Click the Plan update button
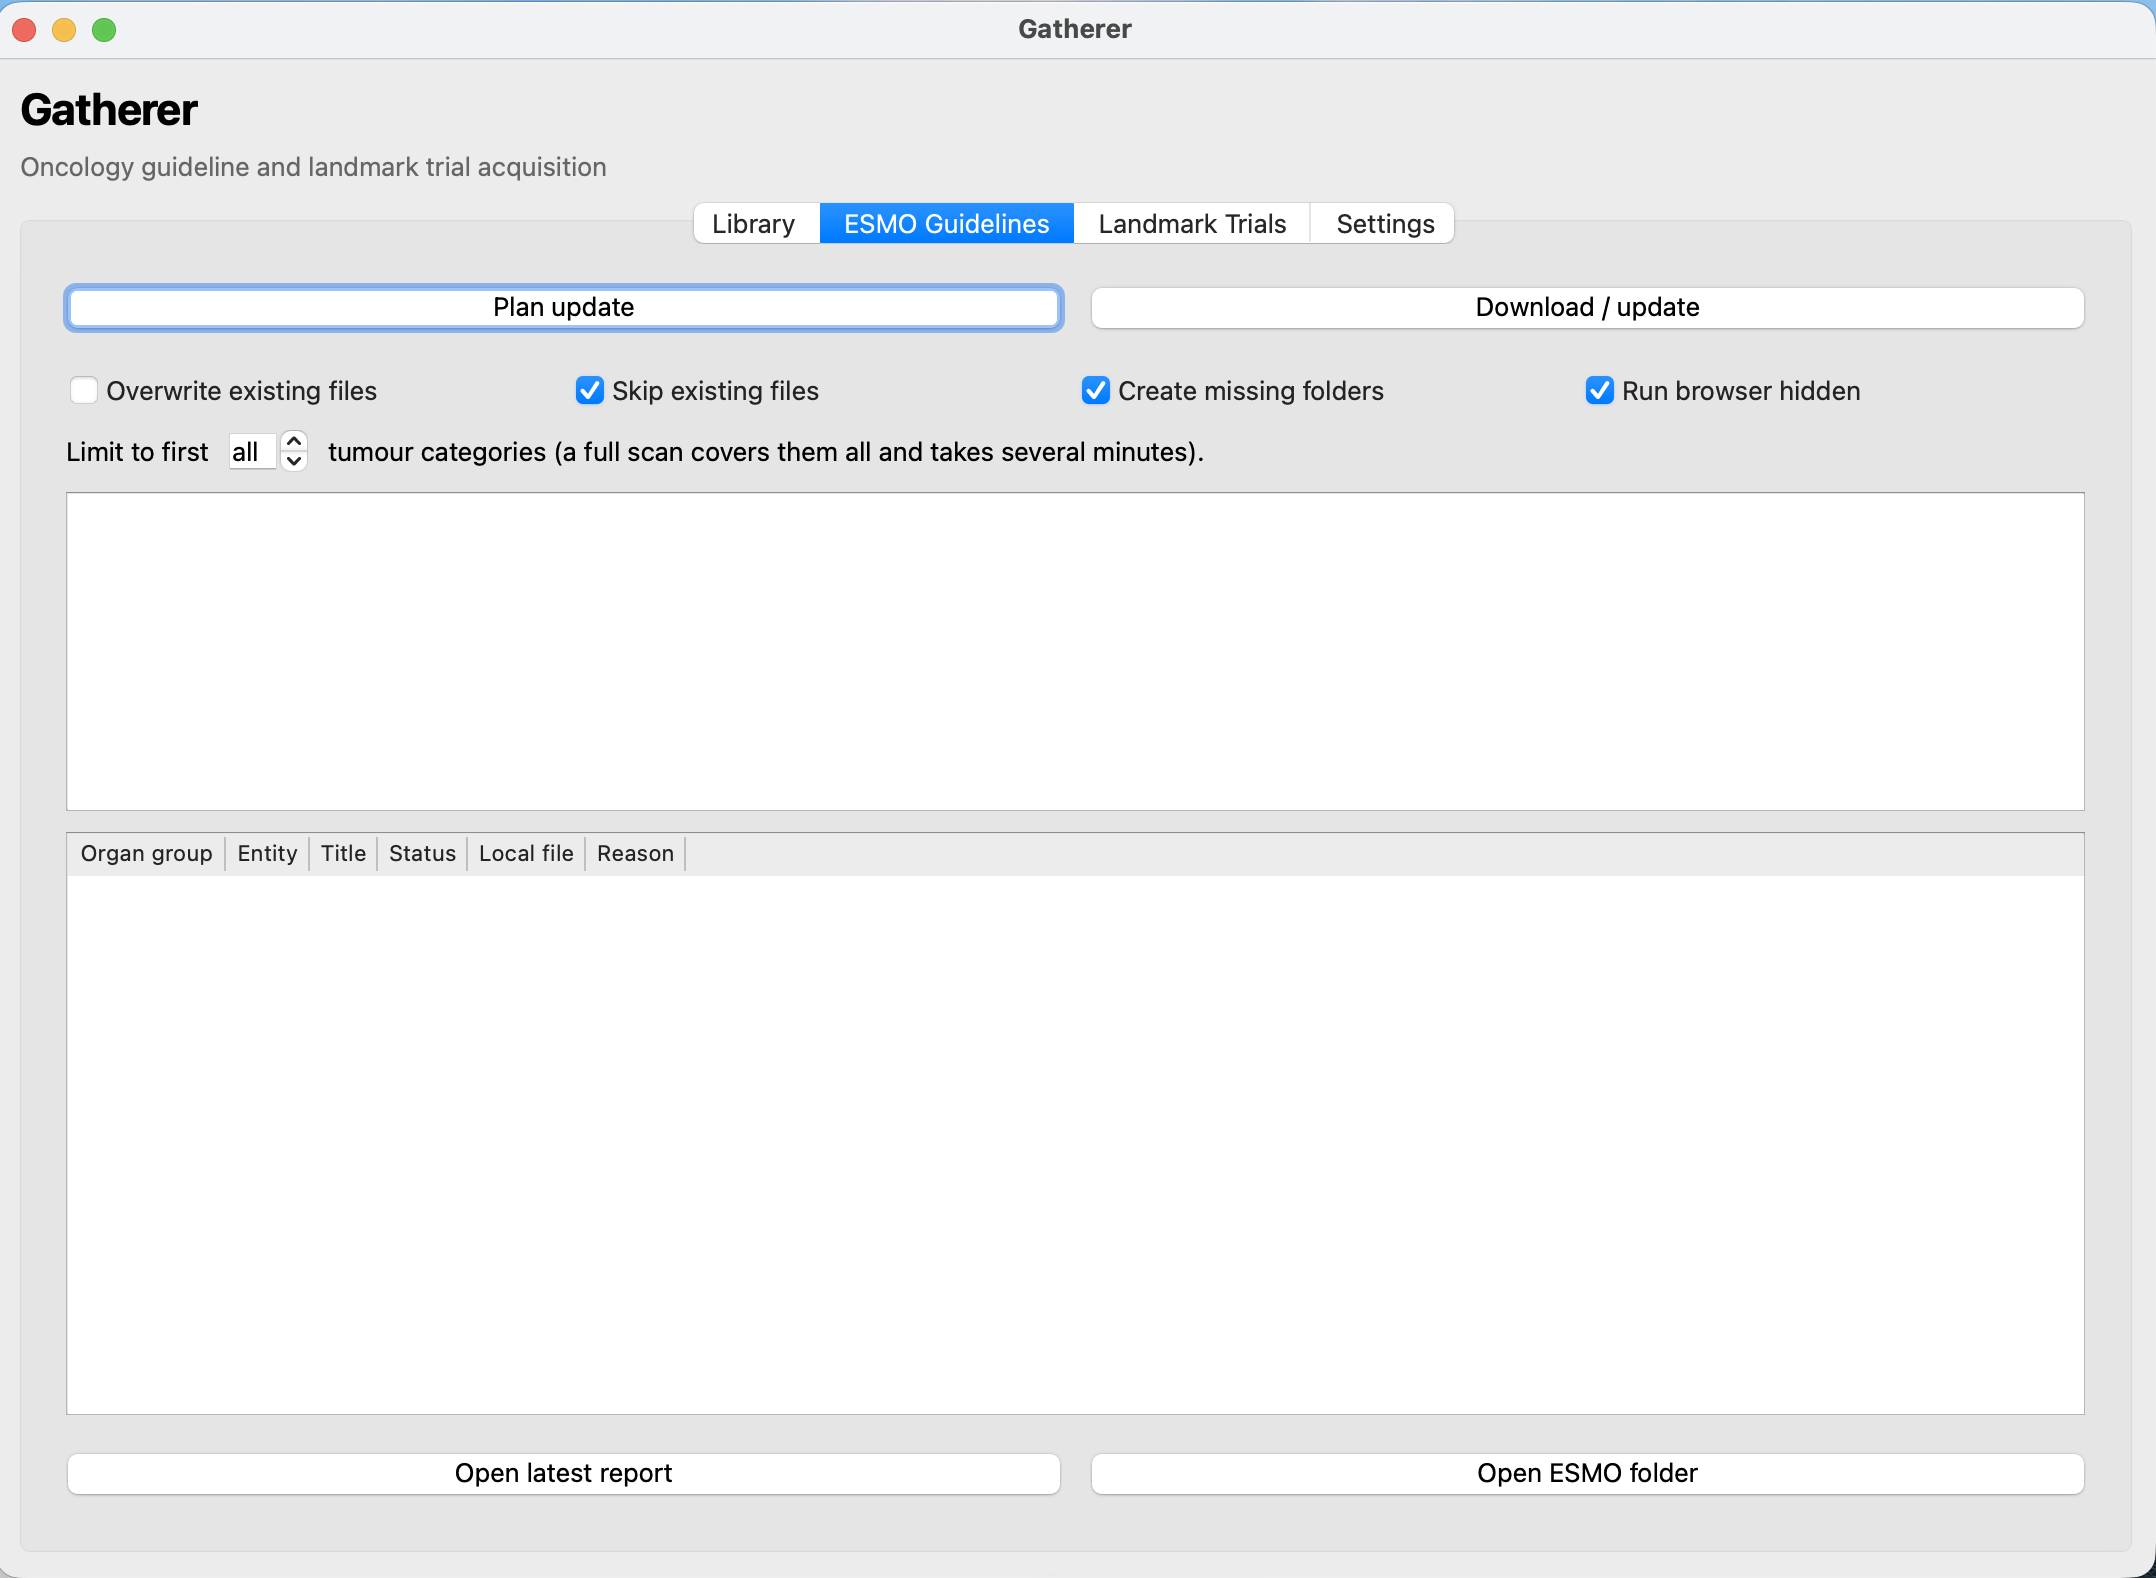The height and width of the screenshot is (1578, 2156). (564, 307)
